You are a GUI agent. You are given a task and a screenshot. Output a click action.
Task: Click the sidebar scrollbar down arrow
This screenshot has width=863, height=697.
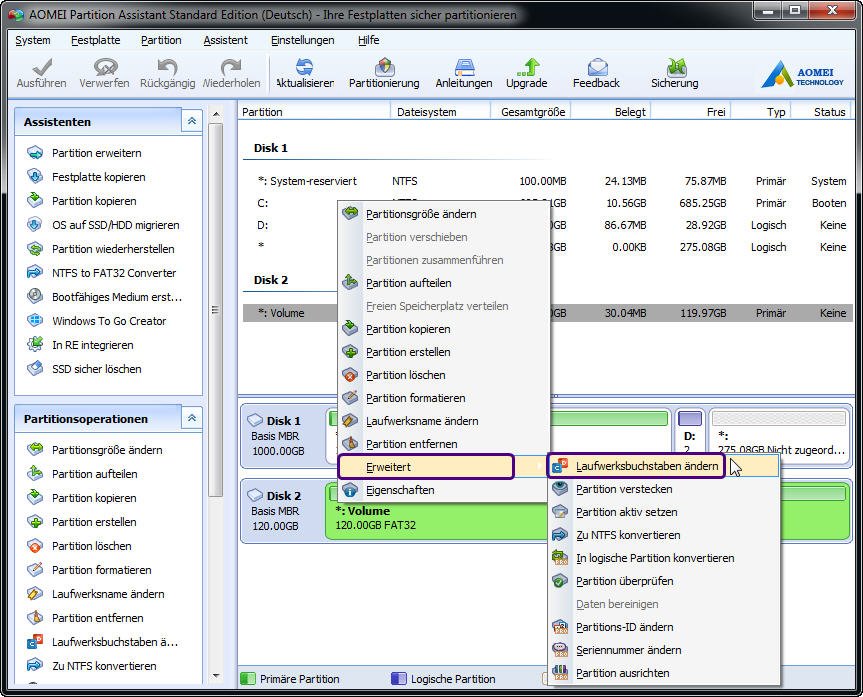(216, 676)
